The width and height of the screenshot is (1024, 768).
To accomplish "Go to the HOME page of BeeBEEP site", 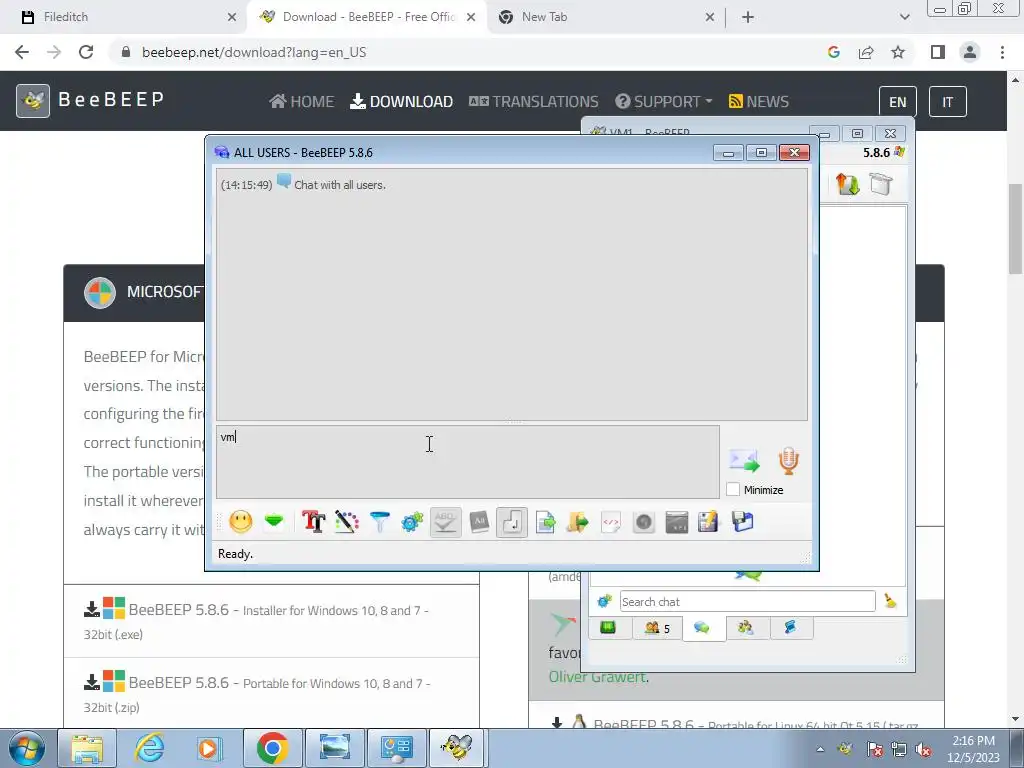I will pos(302,101).
